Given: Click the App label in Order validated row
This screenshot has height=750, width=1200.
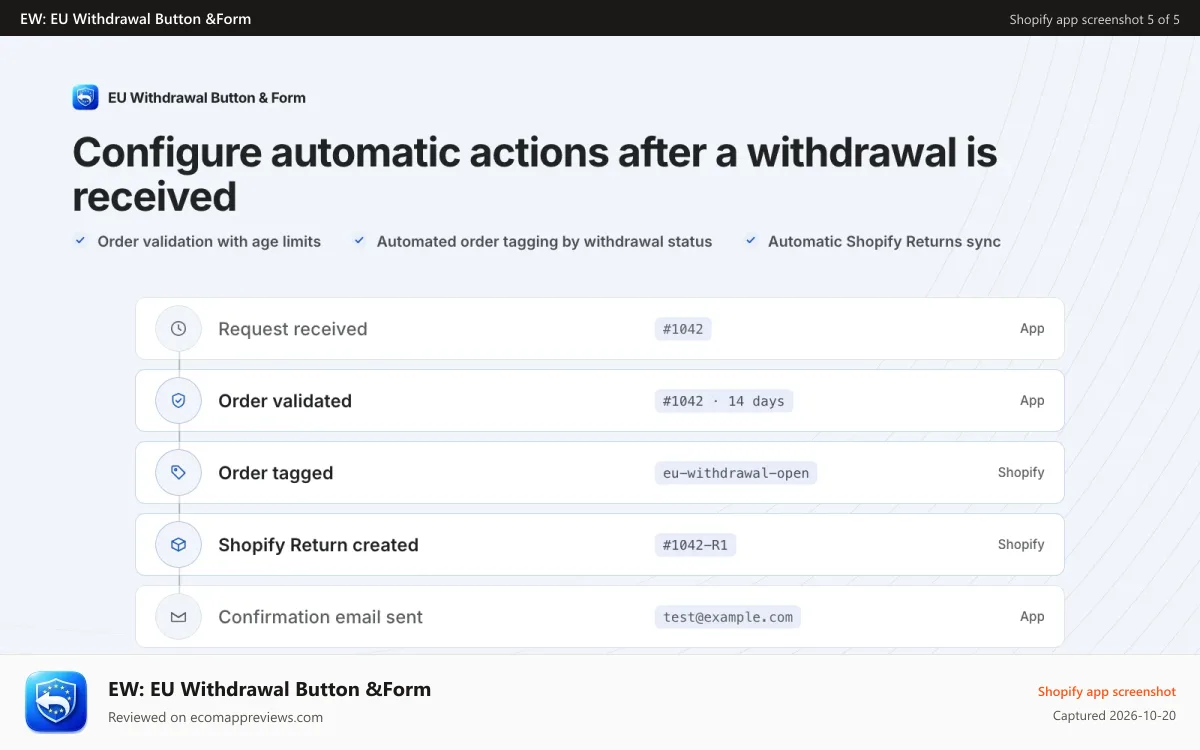Looking at the screenshot, I should coord(1032,400).
